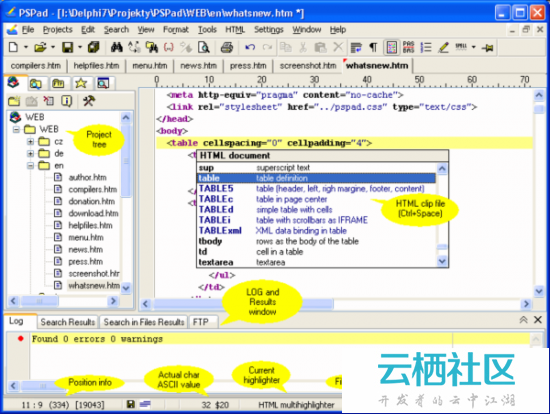Toggle line numbers list icon

pos(426,47)
